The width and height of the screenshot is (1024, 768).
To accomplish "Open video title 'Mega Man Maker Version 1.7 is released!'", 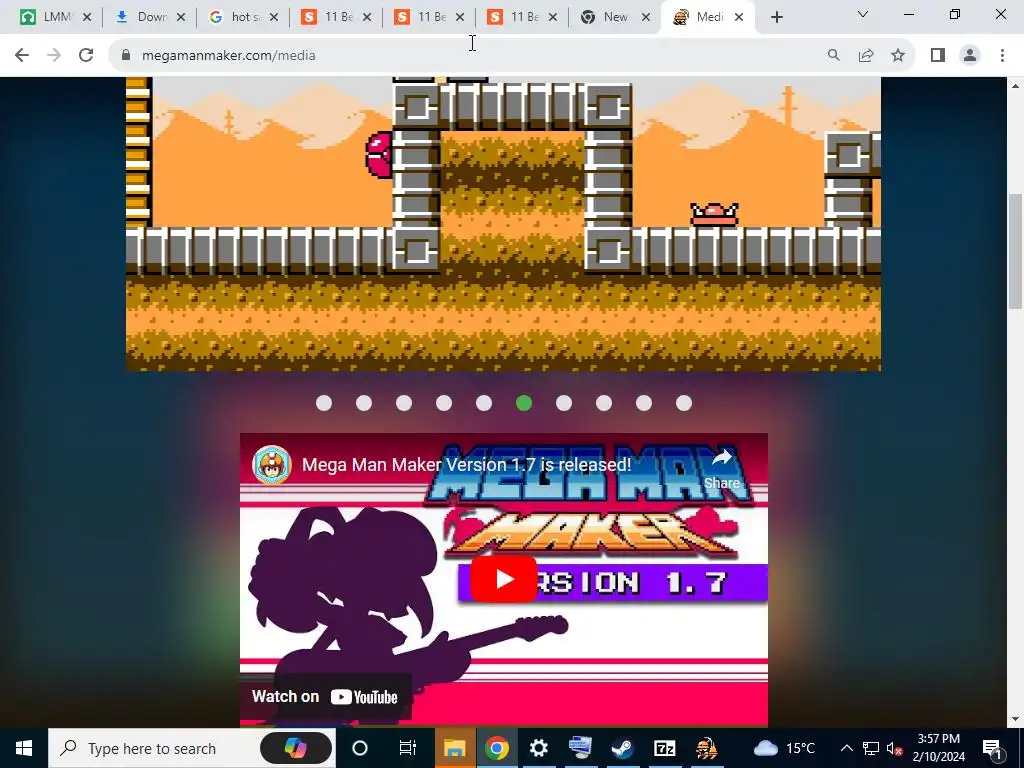I will [466, 465].
